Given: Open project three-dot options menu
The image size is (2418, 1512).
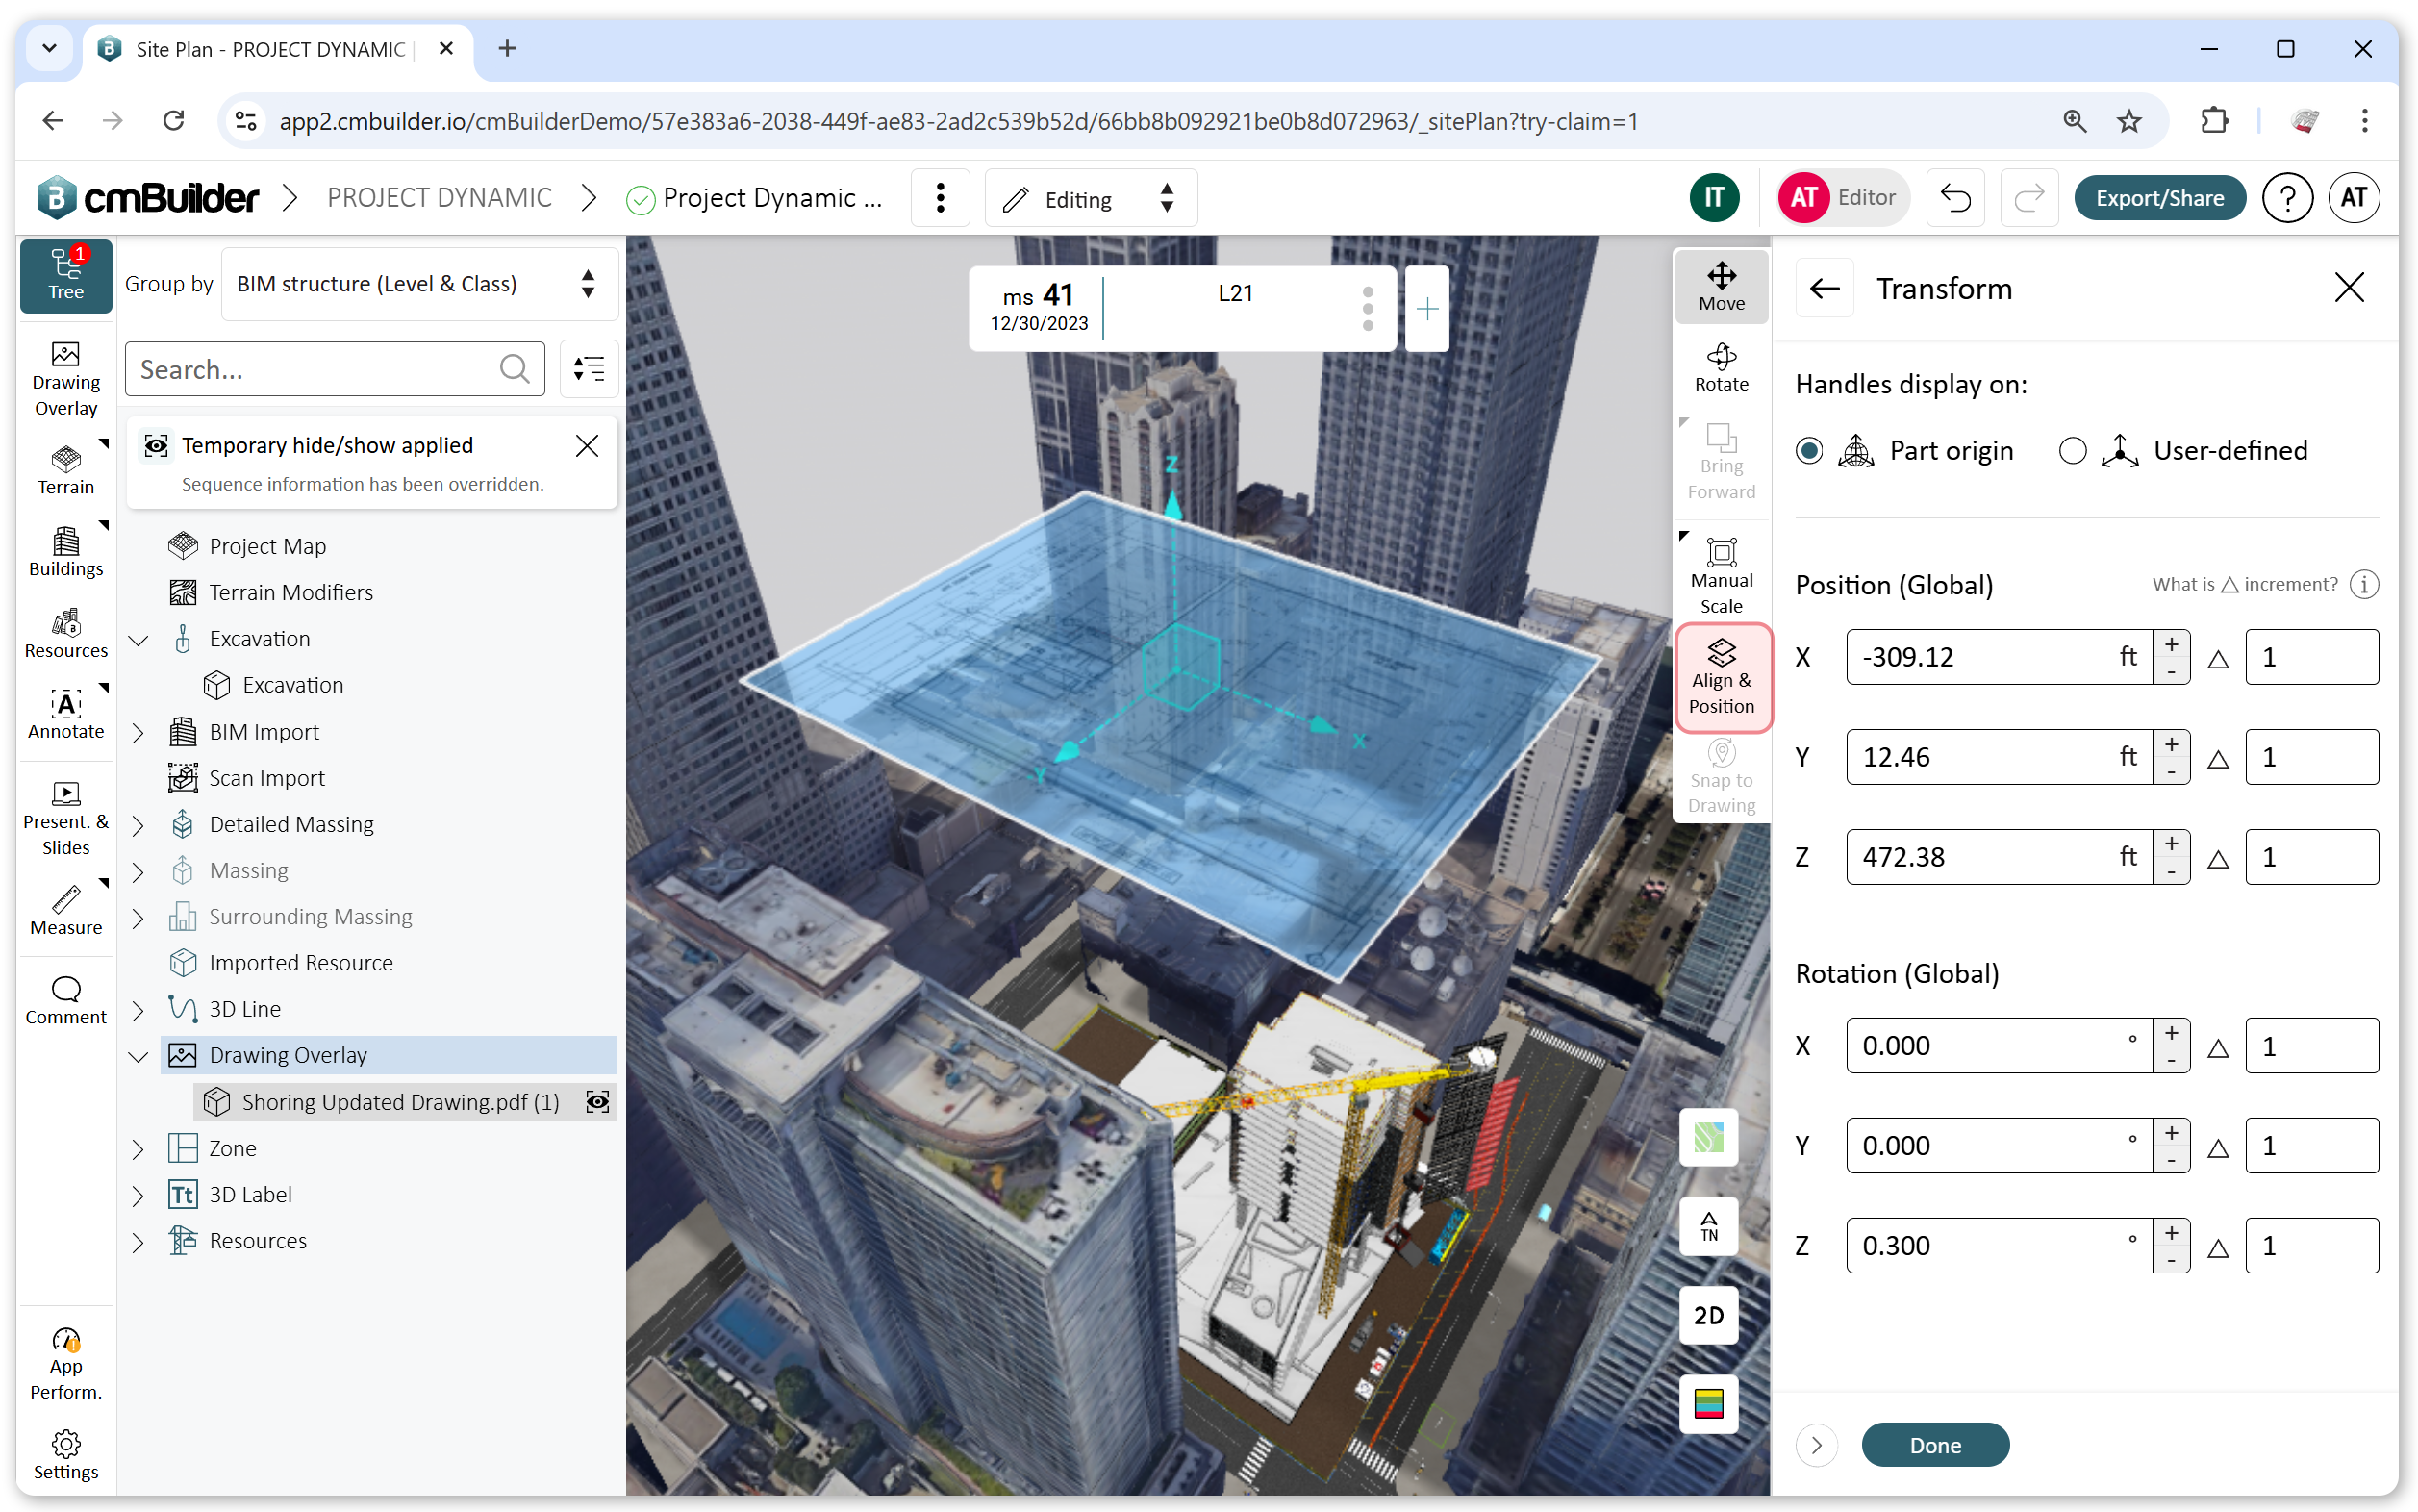Looking at the screenshot, I should tap(939, 198).
